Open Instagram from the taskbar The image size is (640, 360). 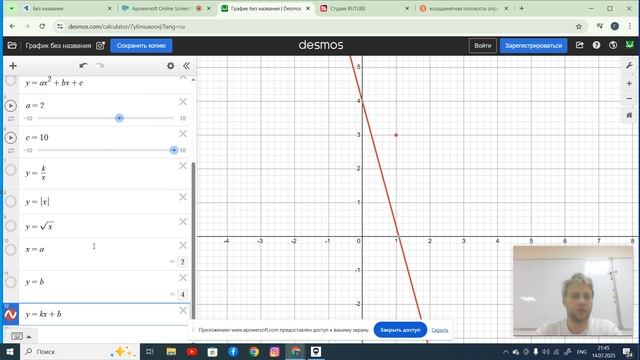pyautogui.click(x=275, y=351)
